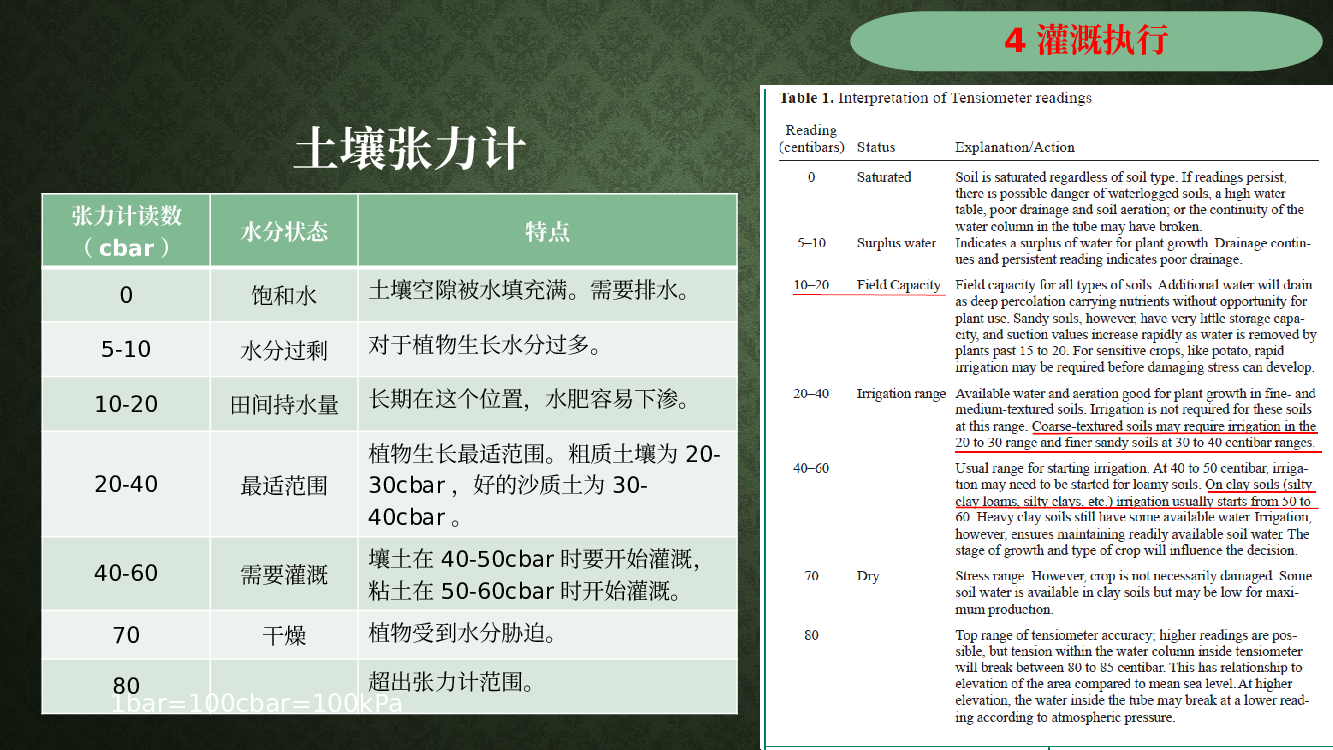Screen dimensions: 1333x750
Task: Select the "最适范围" status cell
Action: point(284,486)
